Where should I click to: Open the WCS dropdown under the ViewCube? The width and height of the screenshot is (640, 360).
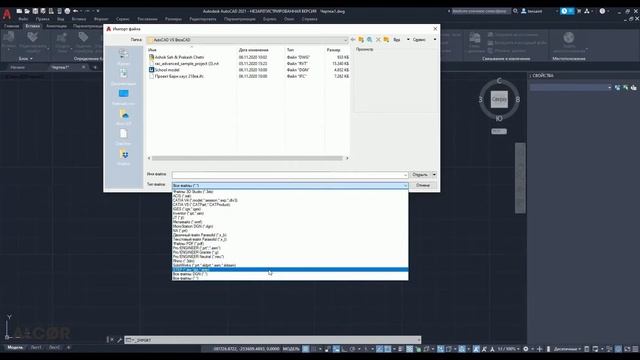tap(499, 131)
